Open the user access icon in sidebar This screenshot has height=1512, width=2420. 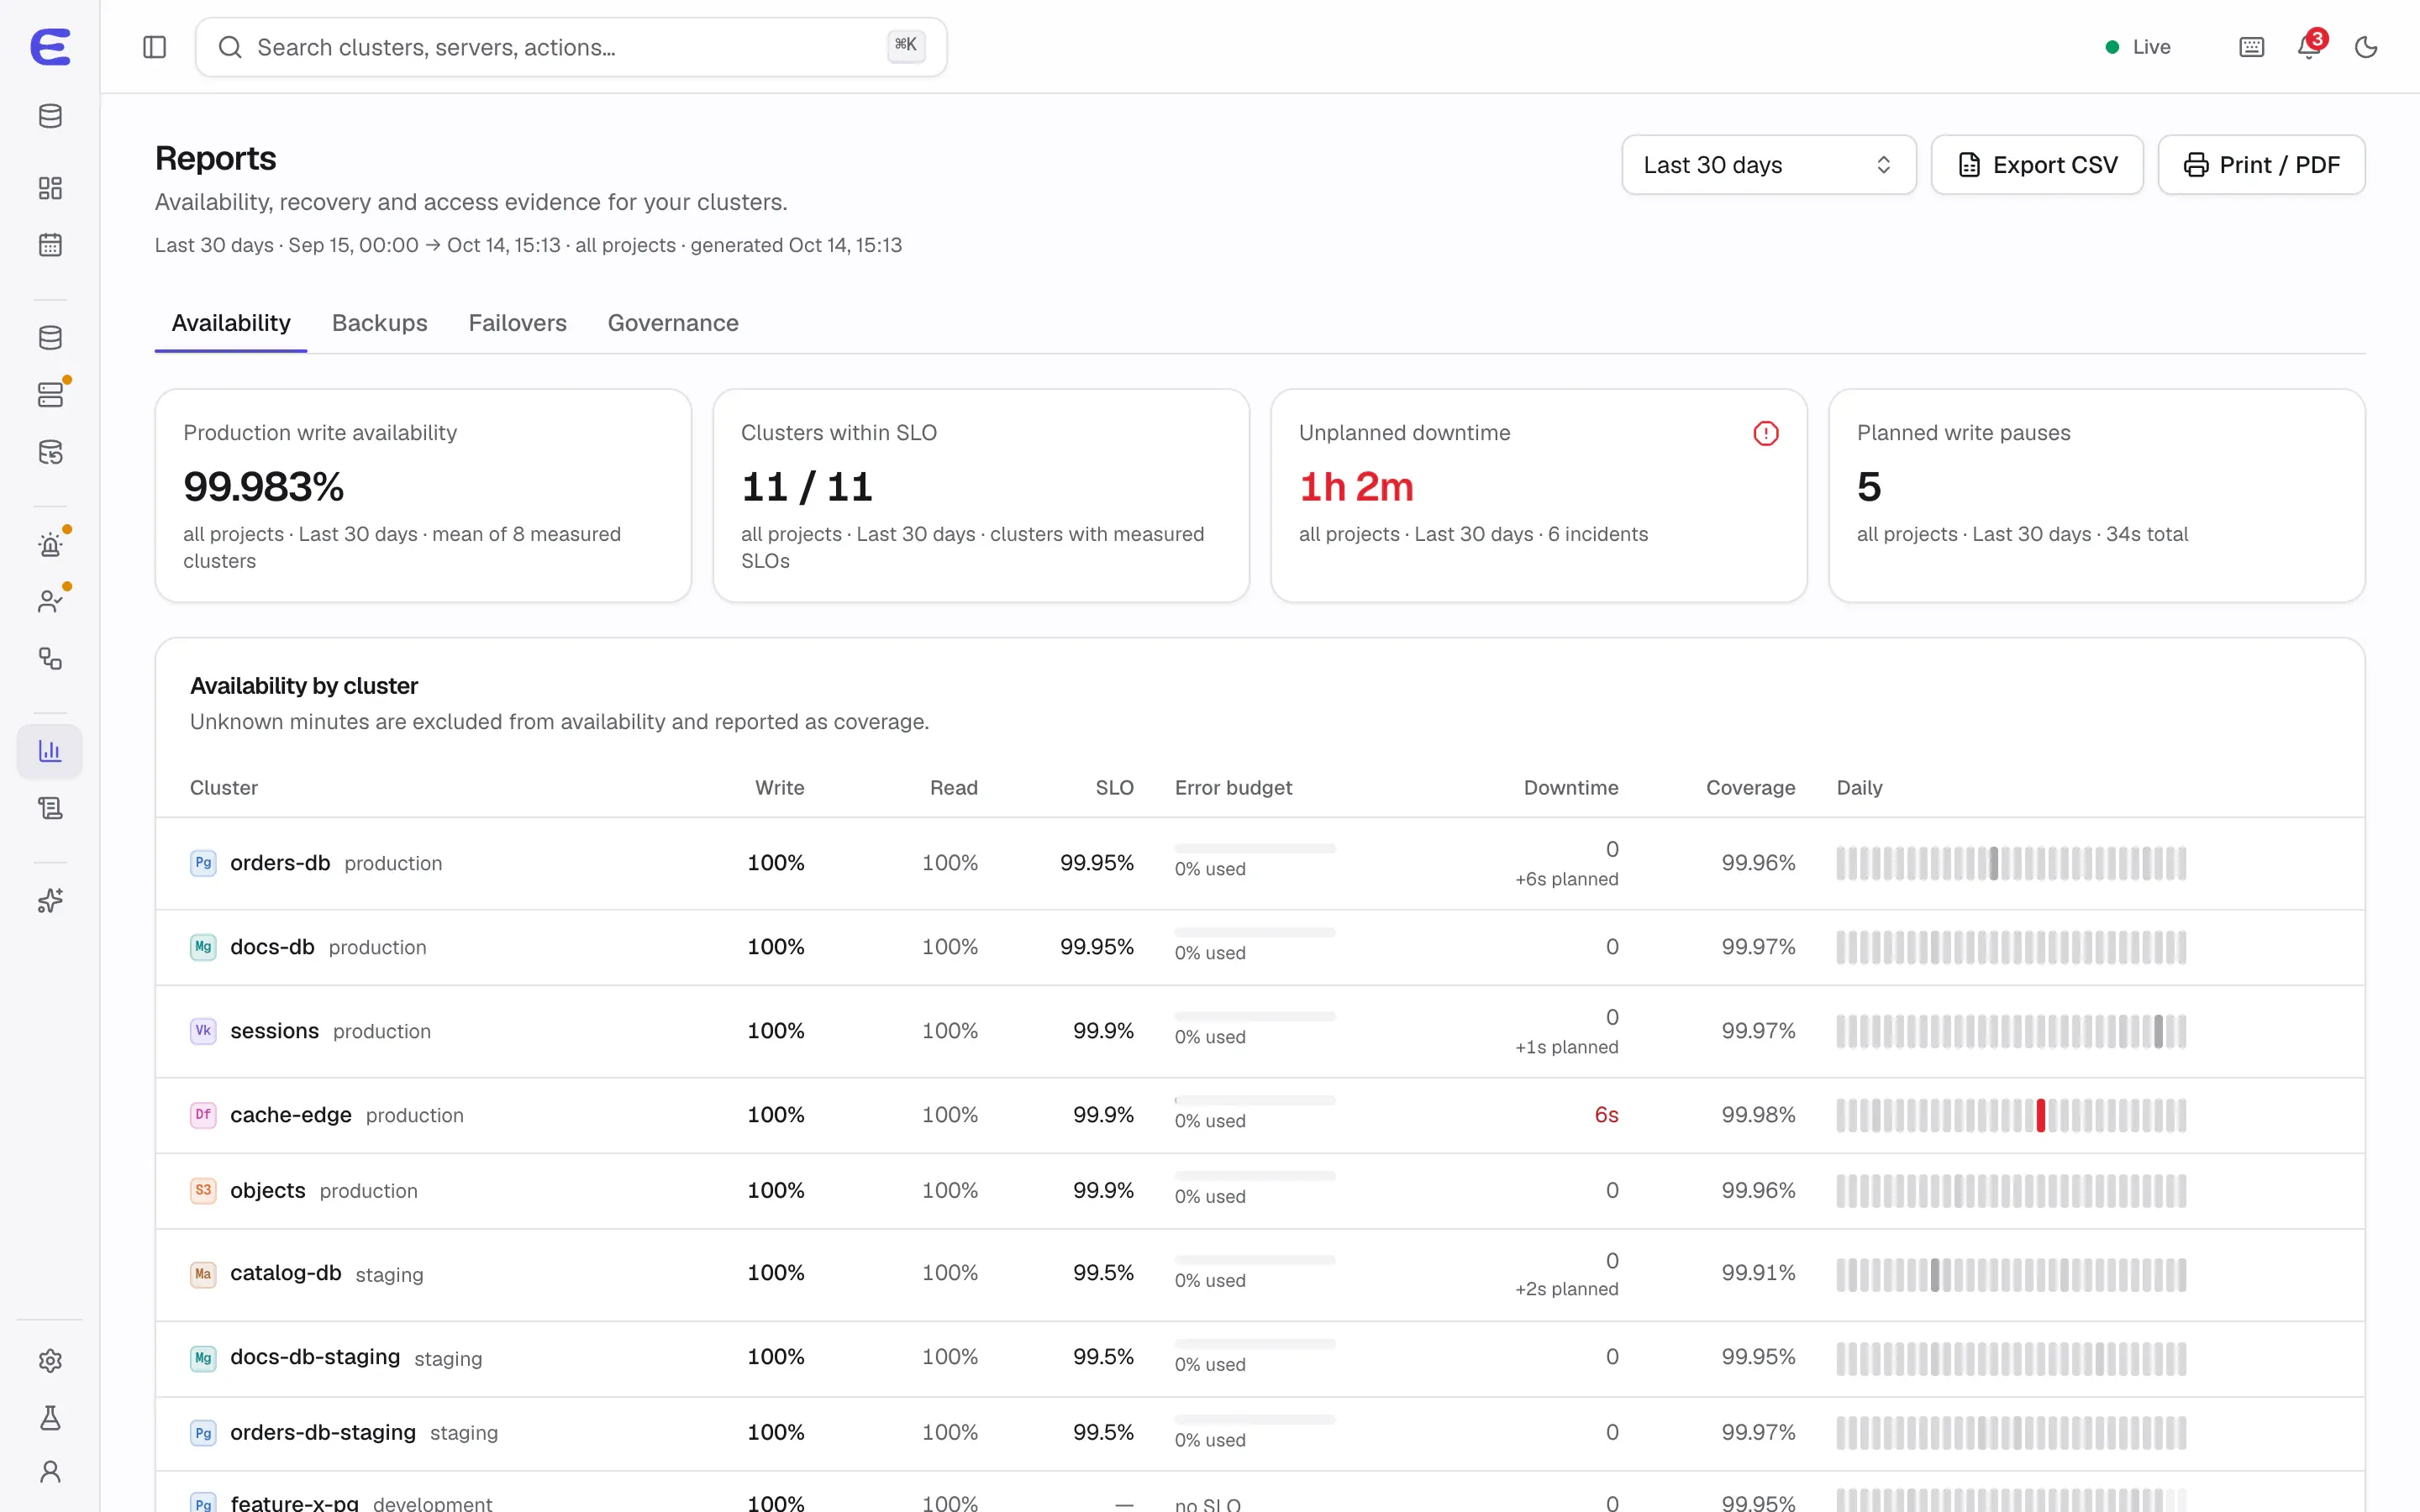tap(50, 602)
